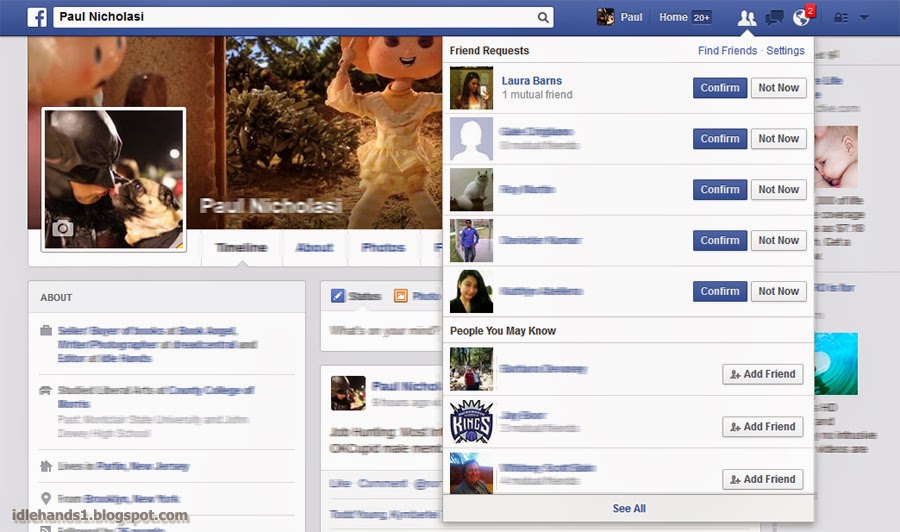Image resolution: width=900 pixels, height=532 pixels.
Task: Click the house lives-in icon
Action: pyautogui.click(x=46, y=466)
